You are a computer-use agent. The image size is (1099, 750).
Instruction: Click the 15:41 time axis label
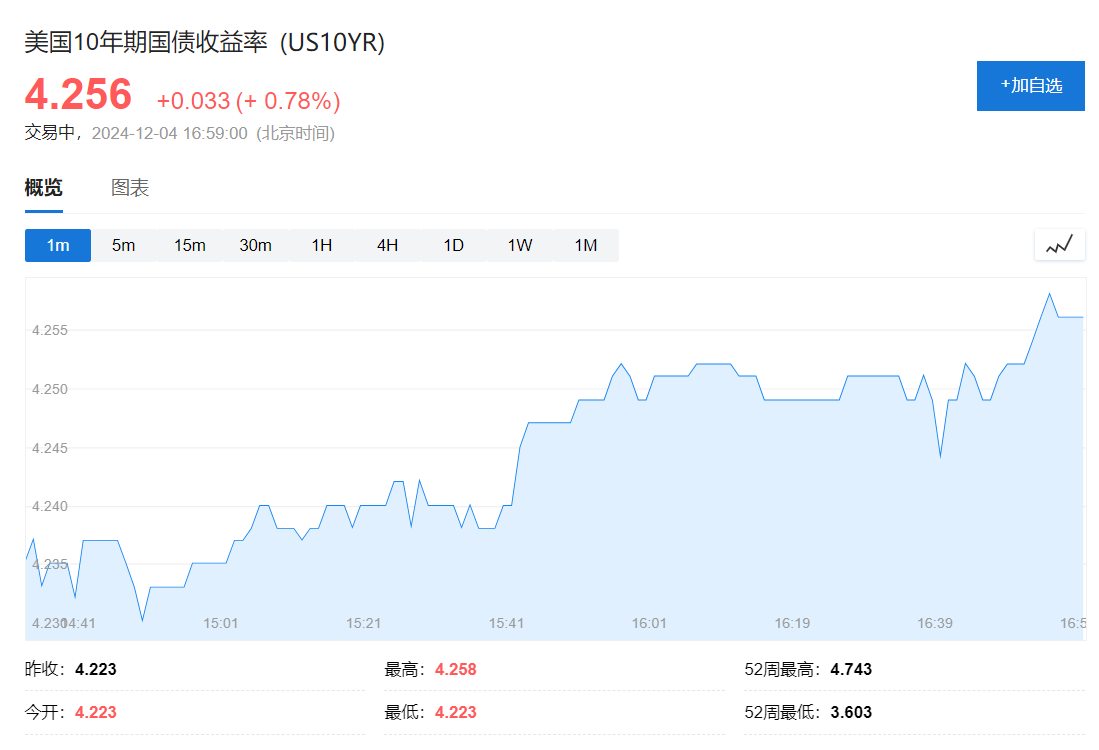click(506, 623)
